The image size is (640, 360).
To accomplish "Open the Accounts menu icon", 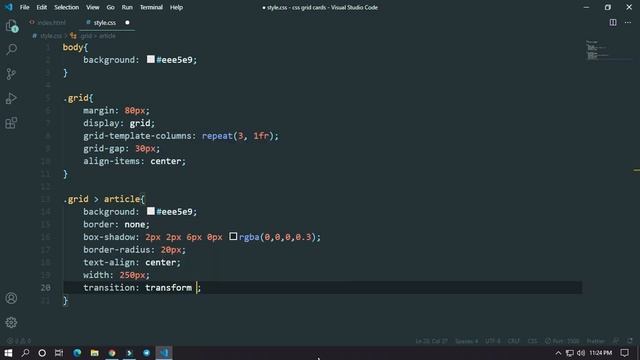I will [11, 298].
